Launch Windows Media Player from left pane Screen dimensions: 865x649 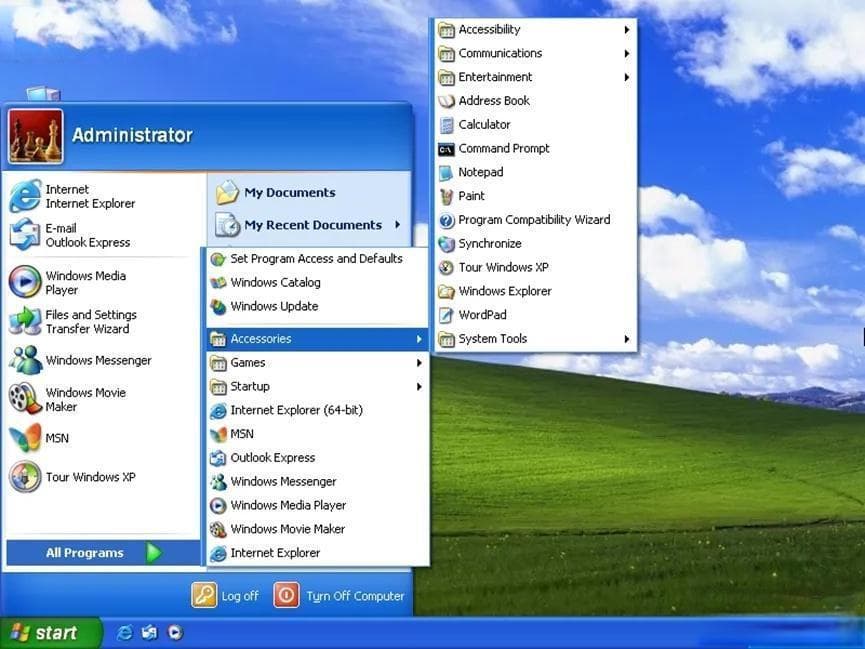pyautogui.click(x=103, y=283)
